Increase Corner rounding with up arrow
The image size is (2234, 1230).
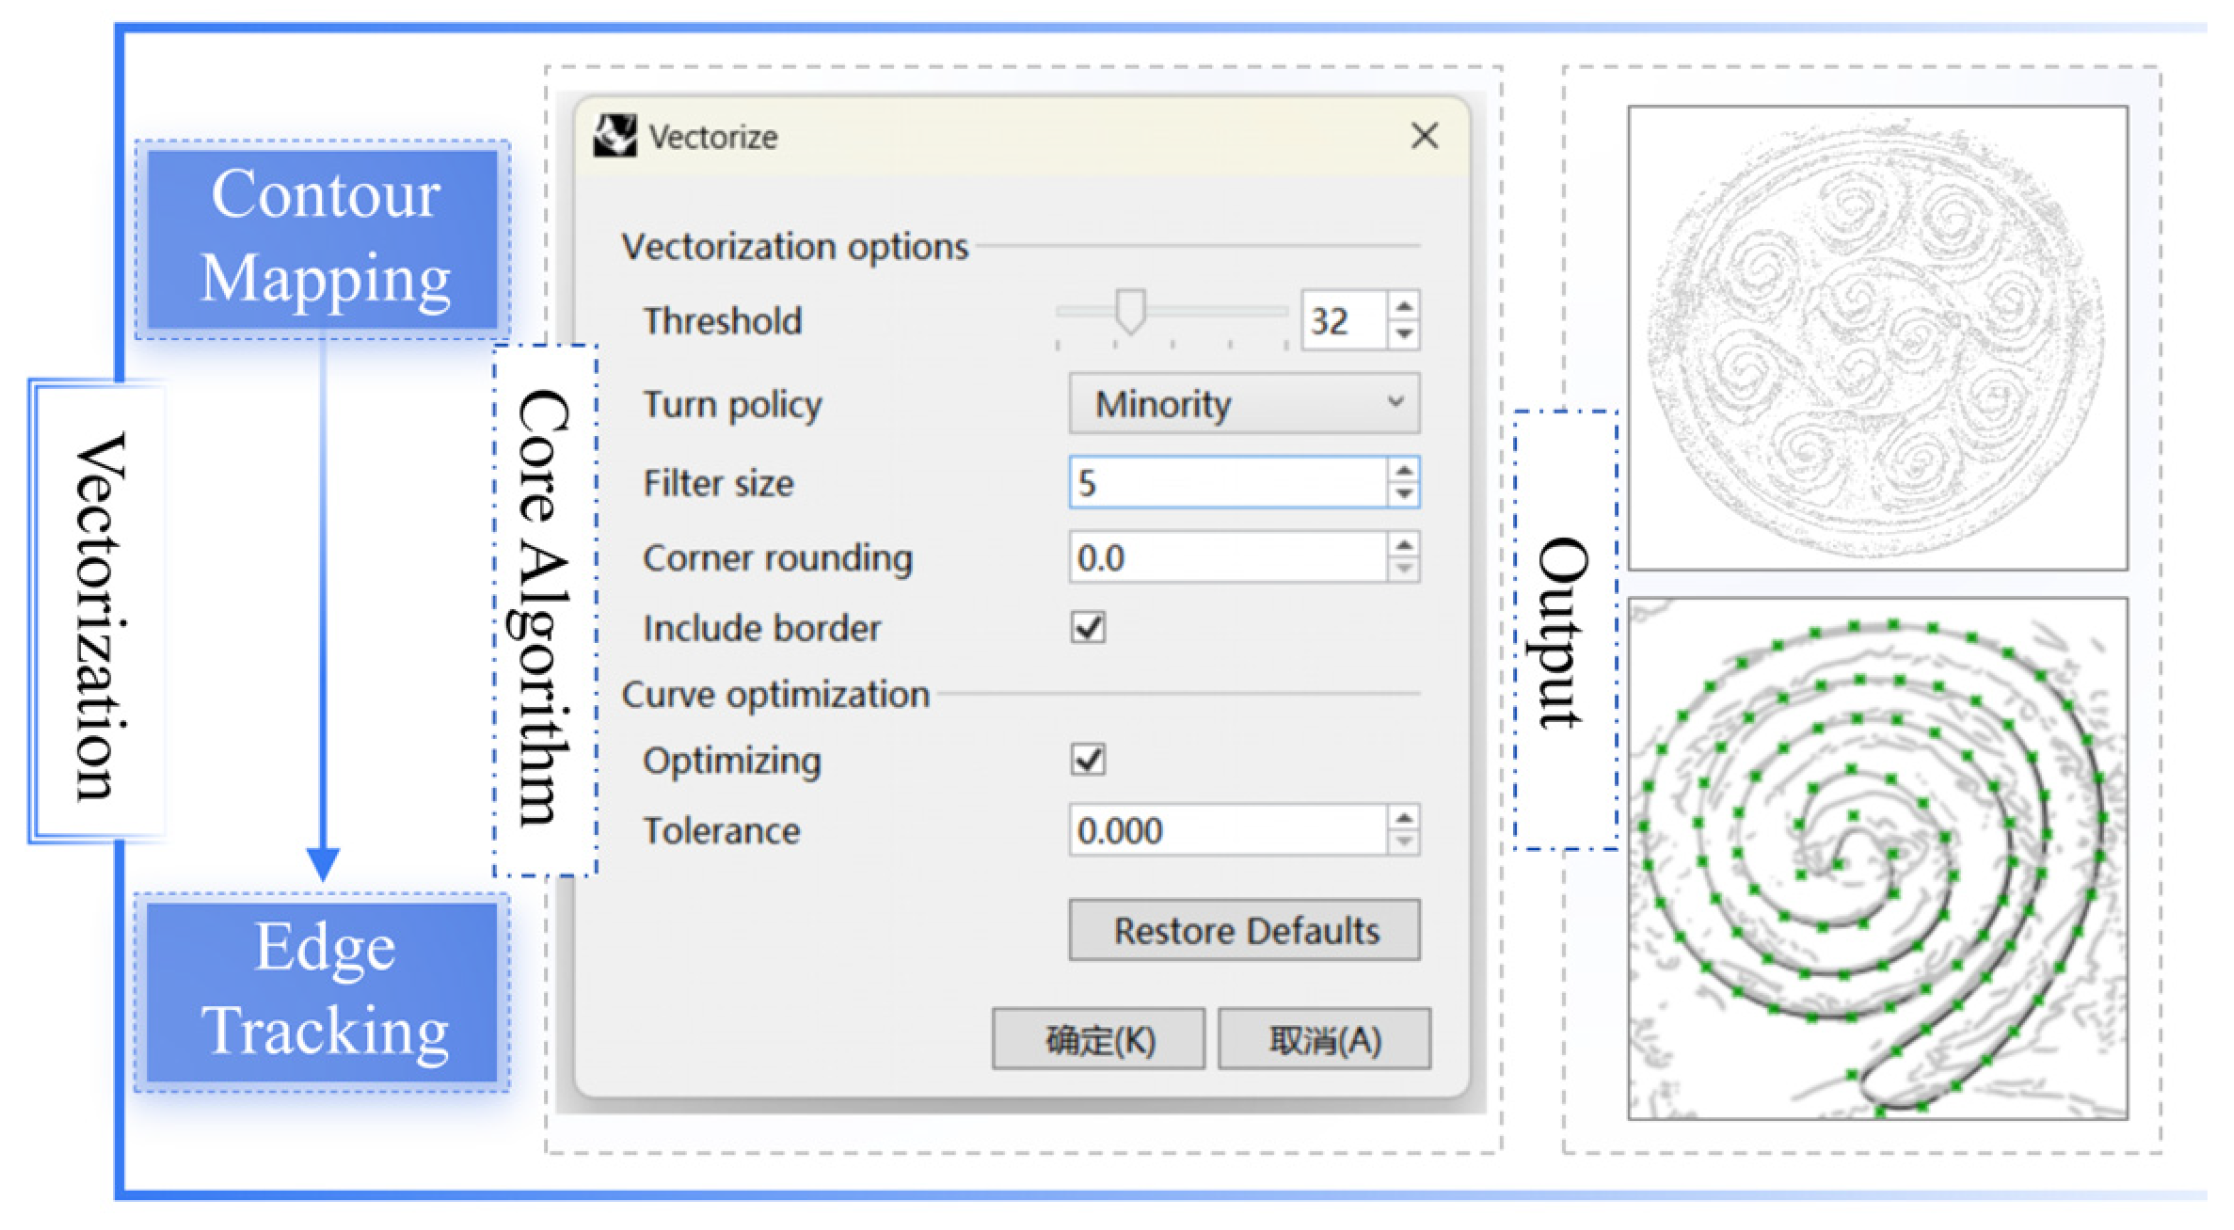(1404, 545)
